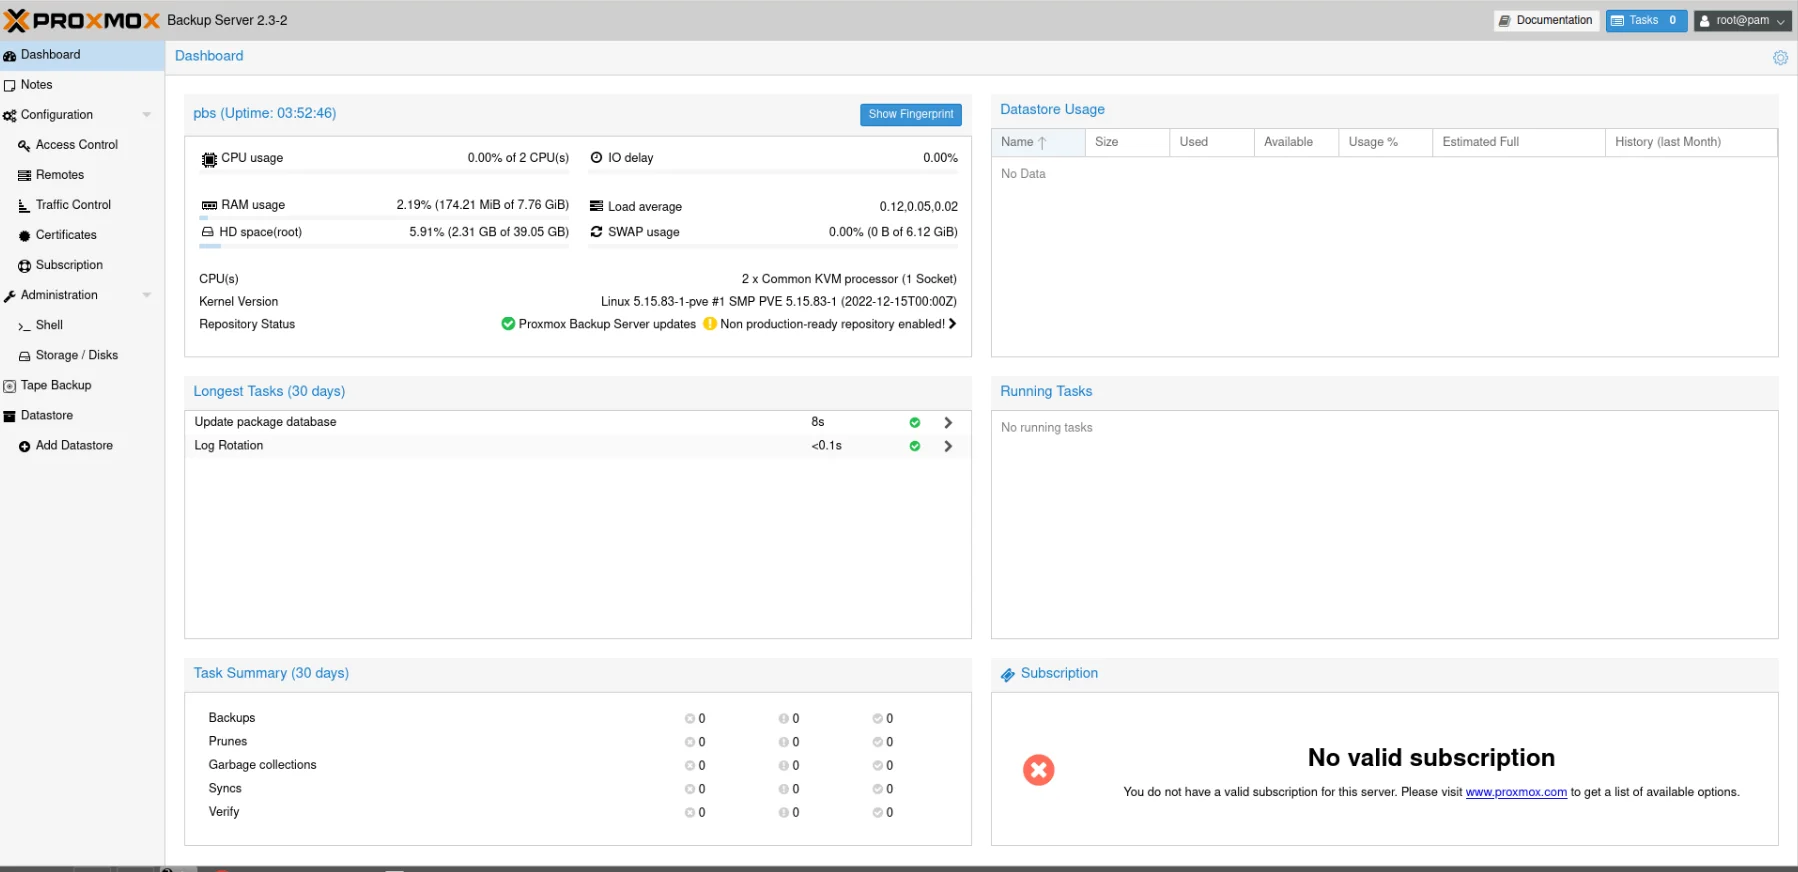Click Show Fingerprint button
Viewport: 1798px width, 872px height.
(910, 114)
